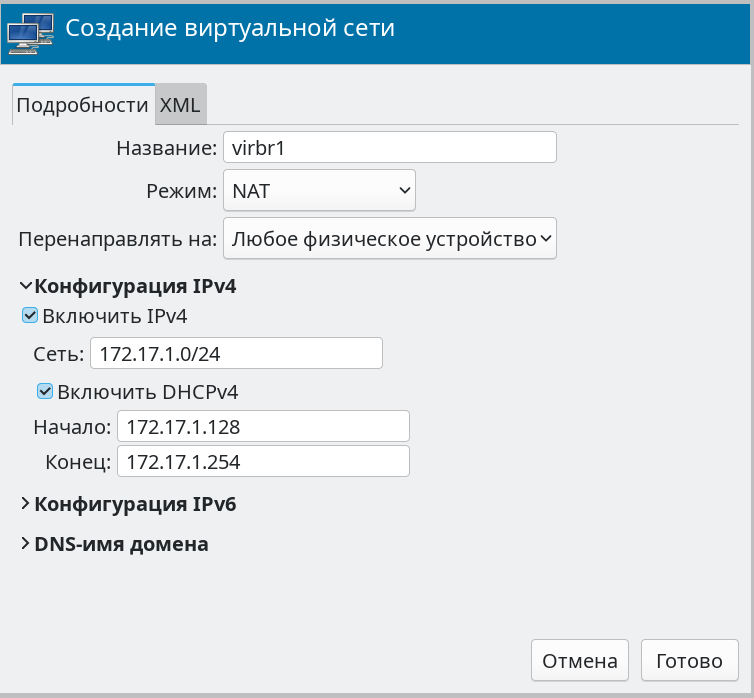Open the Перенаправлять на dropdown
Screen dimensions: 754x698
(389, 239)
